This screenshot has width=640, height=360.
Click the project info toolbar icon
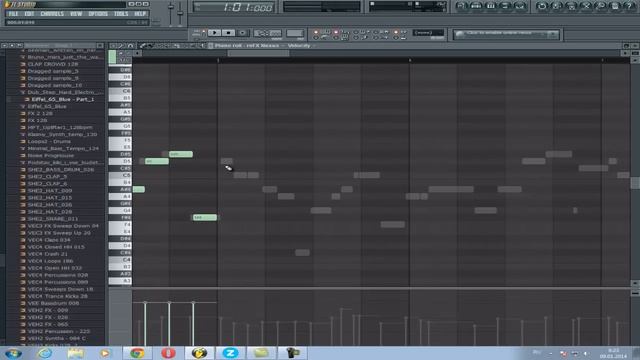[615, 6]
